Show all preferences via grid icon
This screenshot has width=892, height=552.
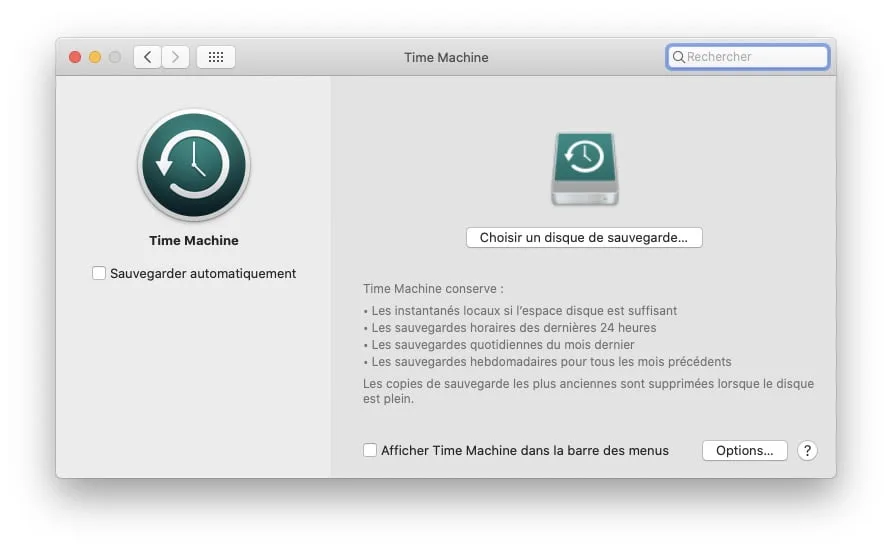(x=216, y=57)
